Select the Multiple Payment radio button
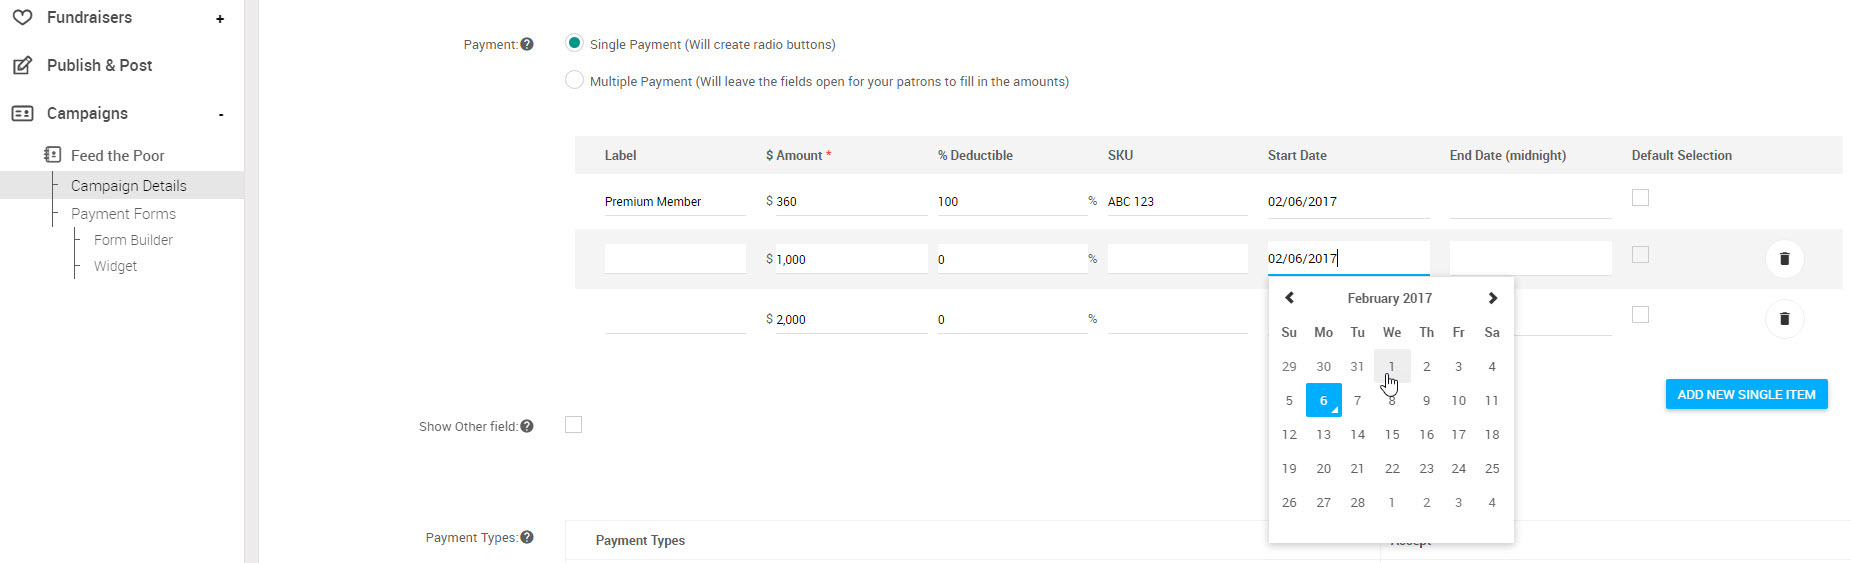This screenshot has width=1851, height=563. (x=574, y=80)
